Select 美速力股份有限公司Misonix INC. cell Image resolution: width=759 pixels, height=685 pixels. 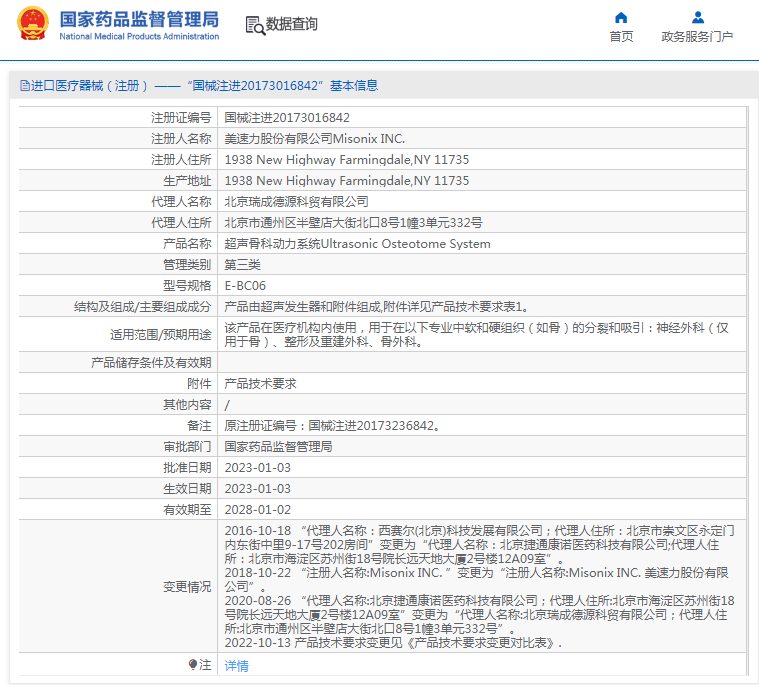pos(315,139)
